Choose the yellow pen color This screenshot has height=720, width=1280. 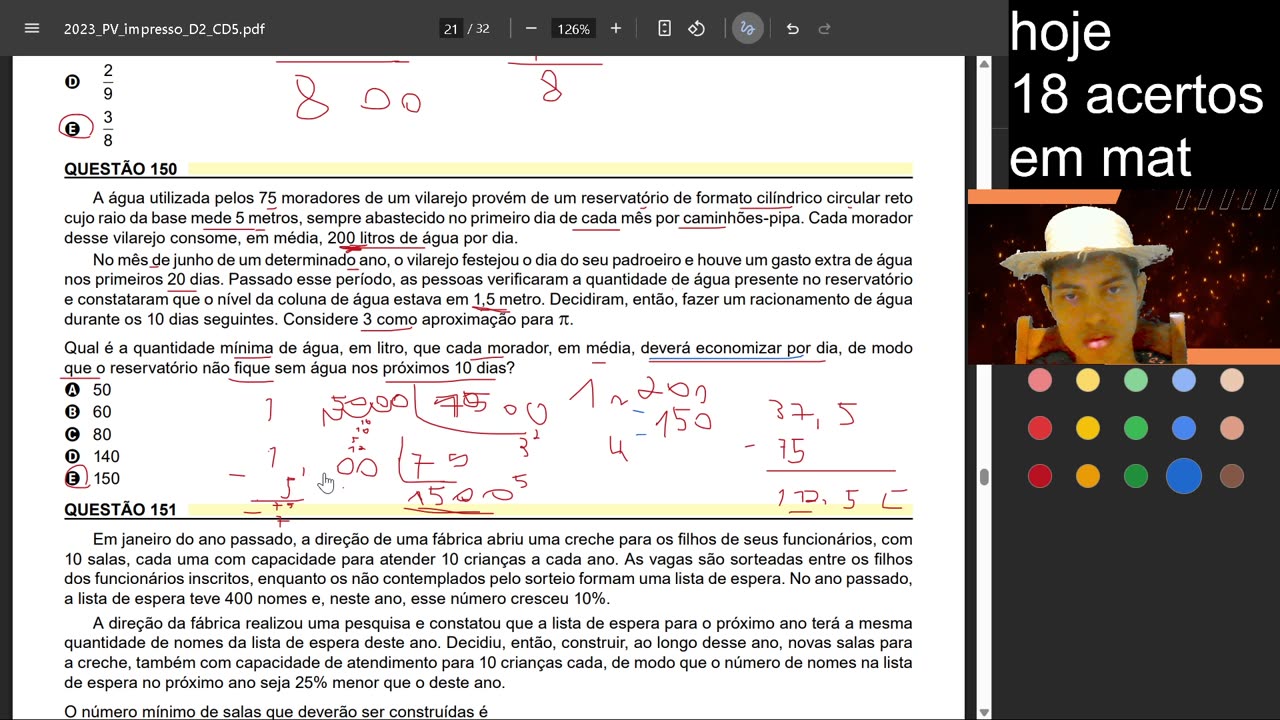[1088, 428]
